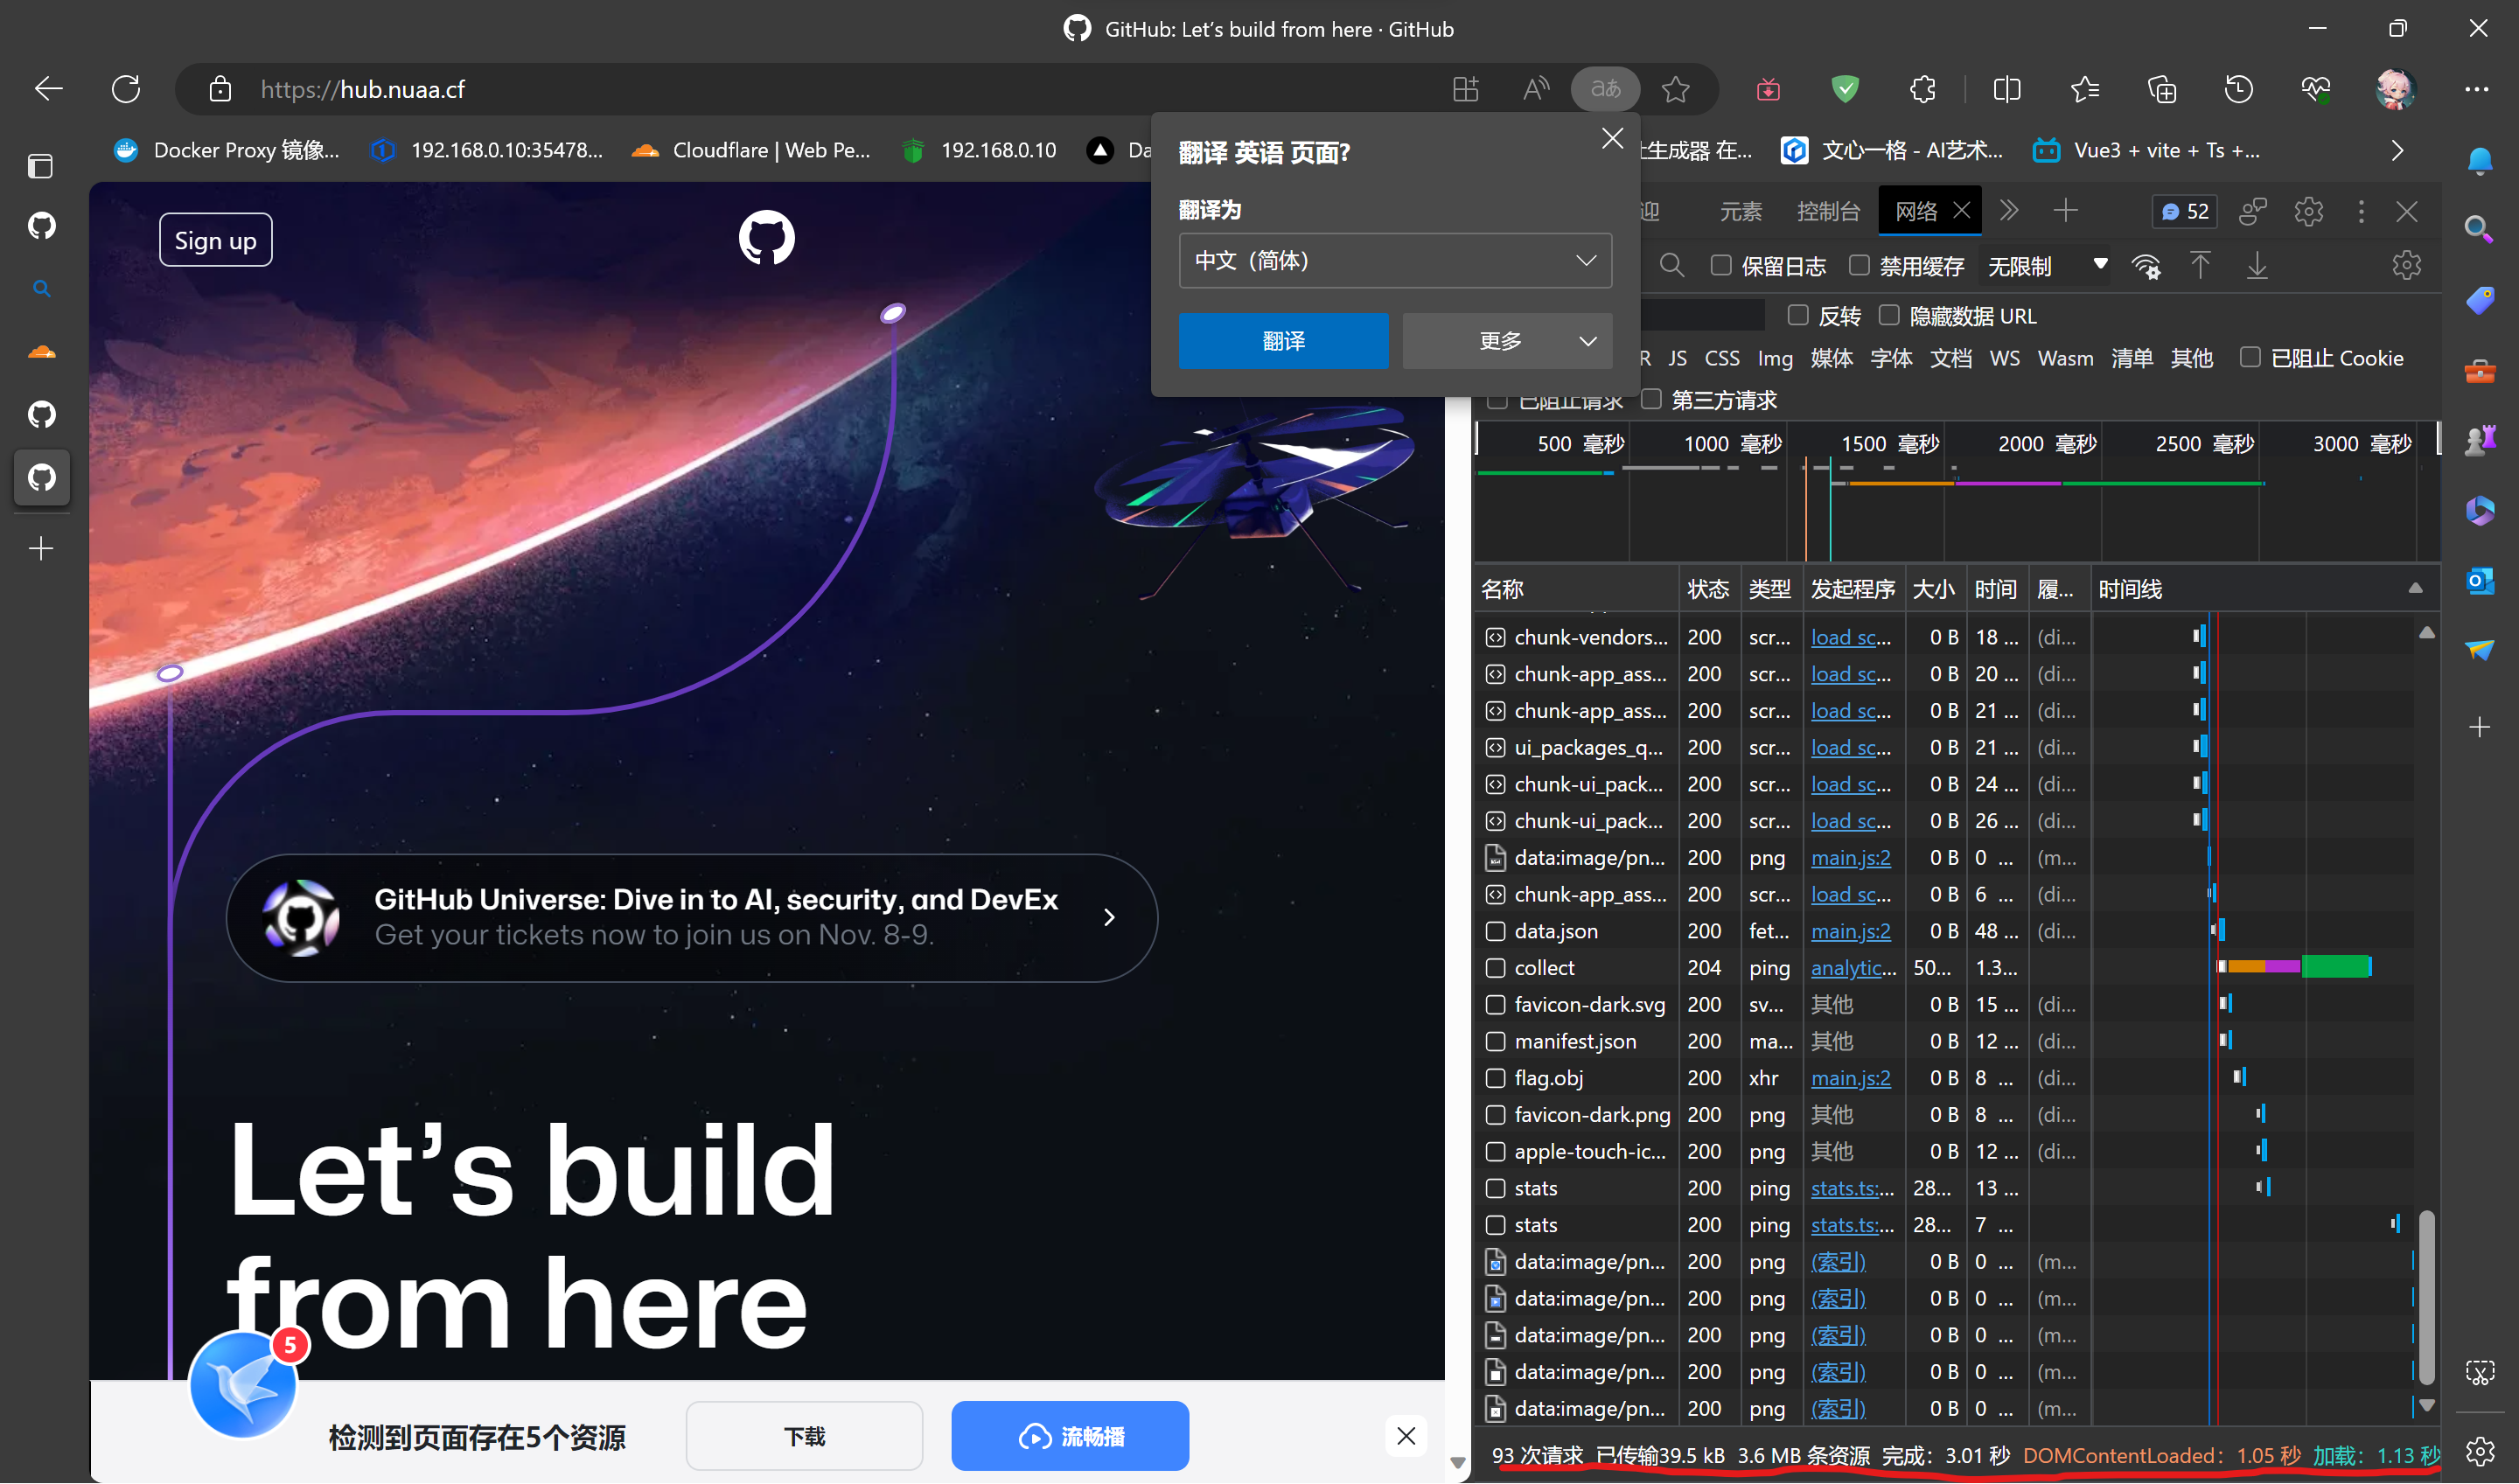The height and width of the screenshot is (1484, 2519).
Task: Open the 无限制 network throttling dropdown
Action: click(x=2045, y=265)
